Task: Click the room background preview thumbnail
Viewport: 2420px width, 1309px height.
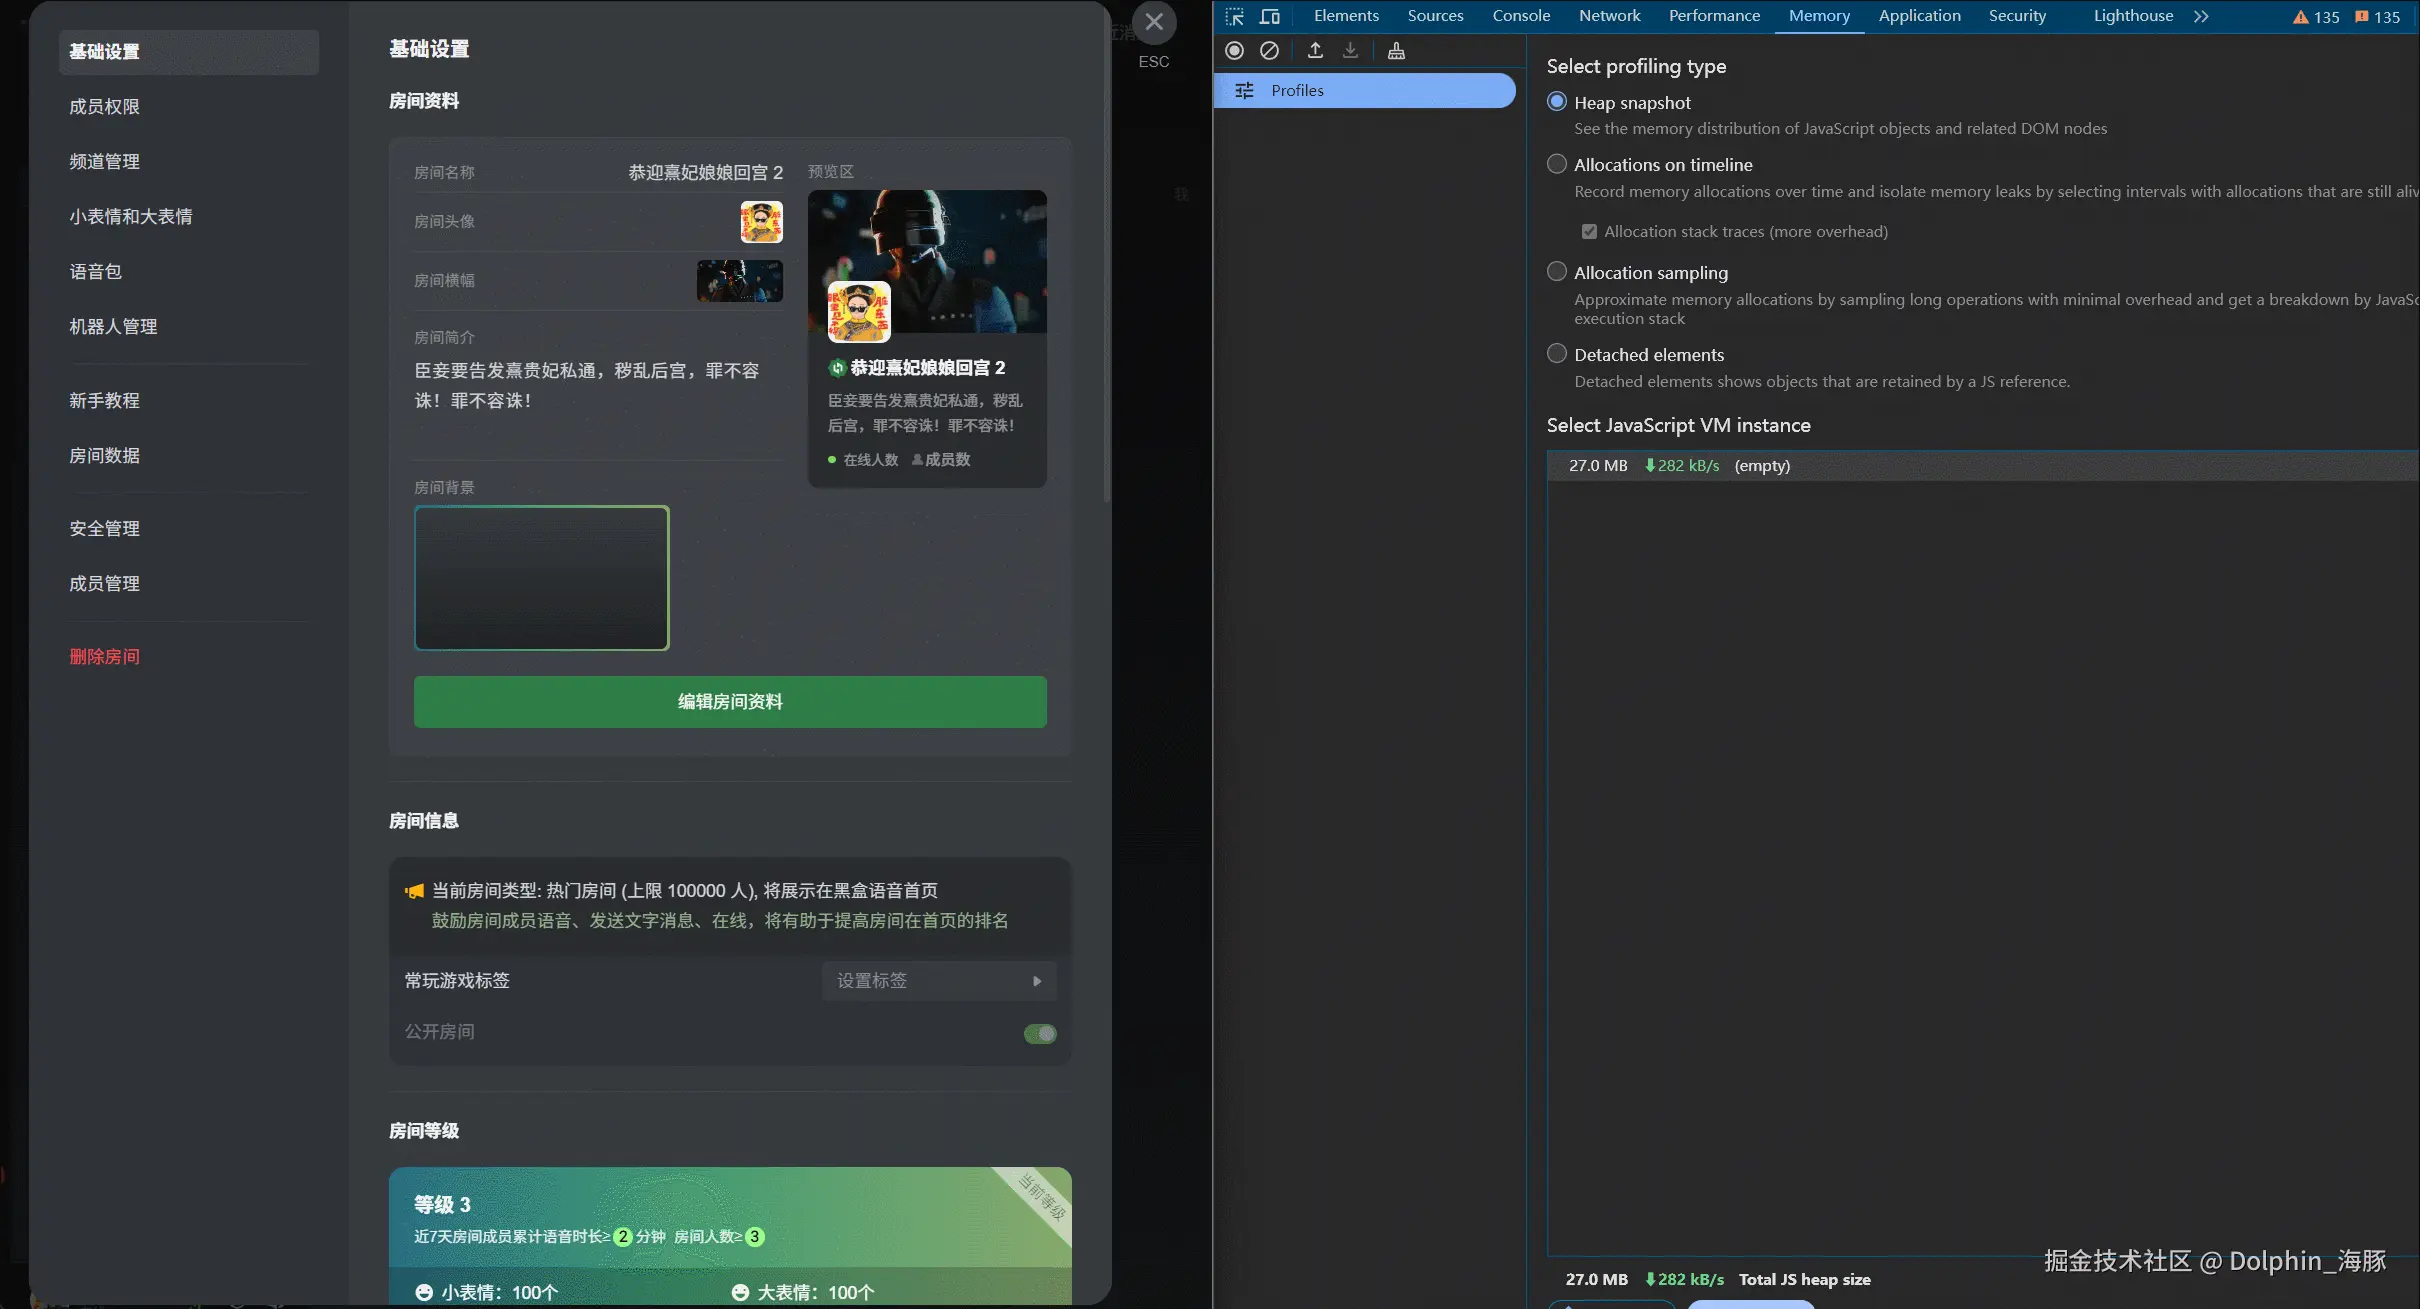Action: click(541, 578)
